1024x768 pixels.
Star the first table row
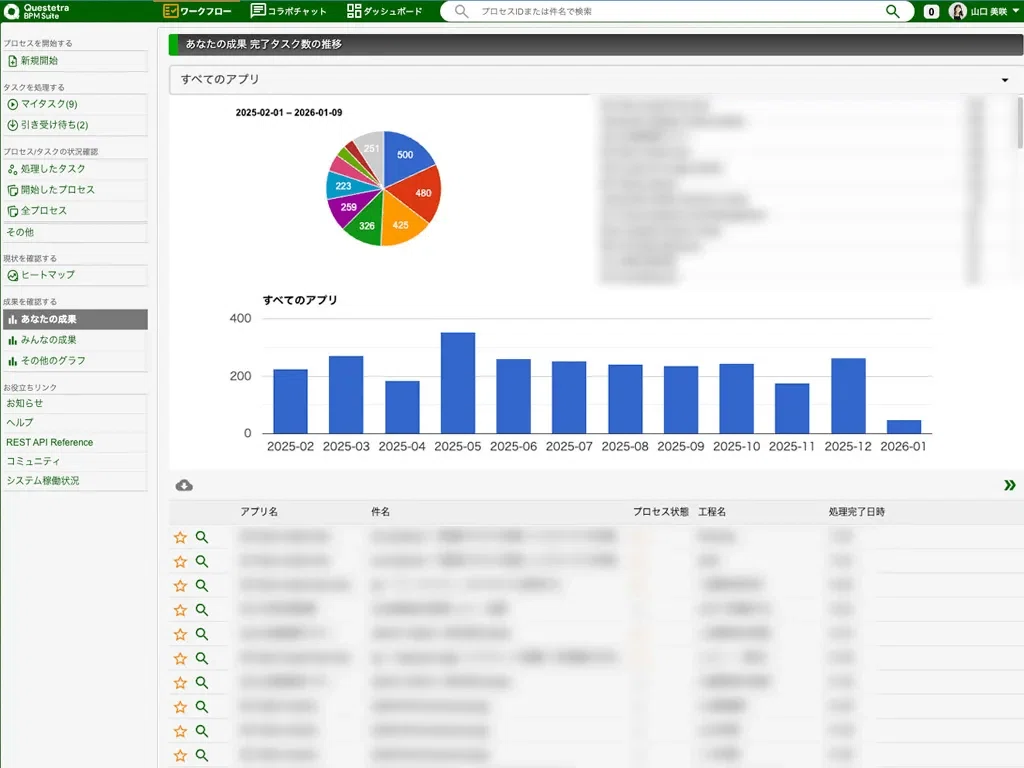click(180, 537)
